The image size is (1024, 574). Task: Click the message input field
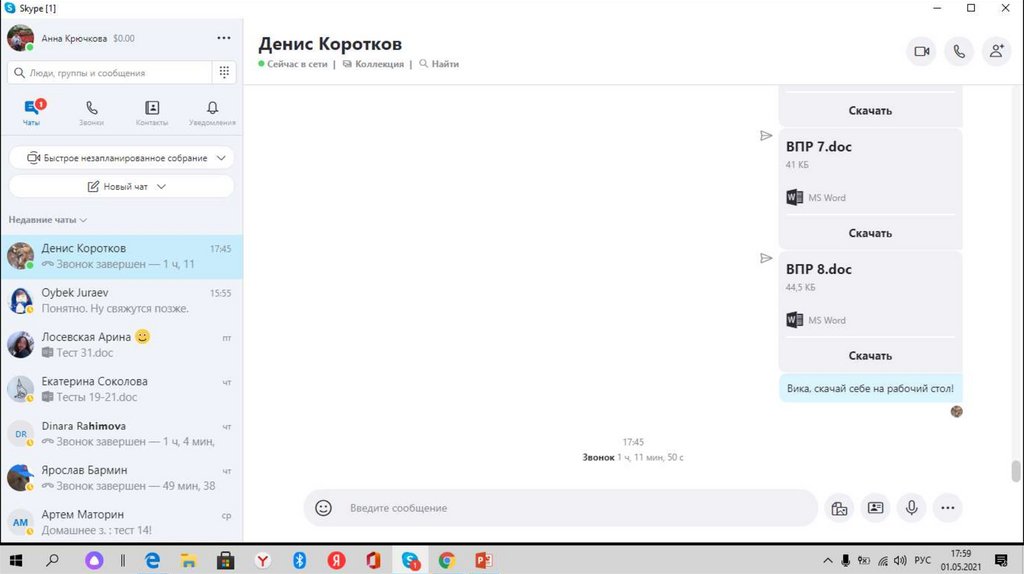coord(570,508)
